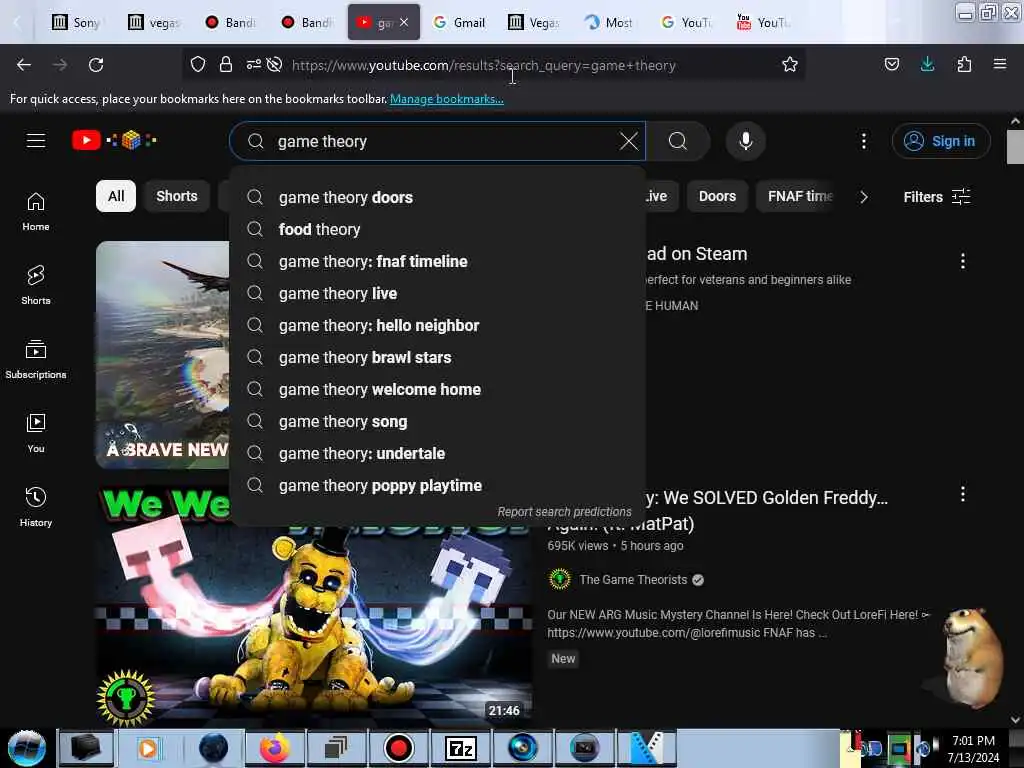Click the magnifier search button

pos(678,141)
